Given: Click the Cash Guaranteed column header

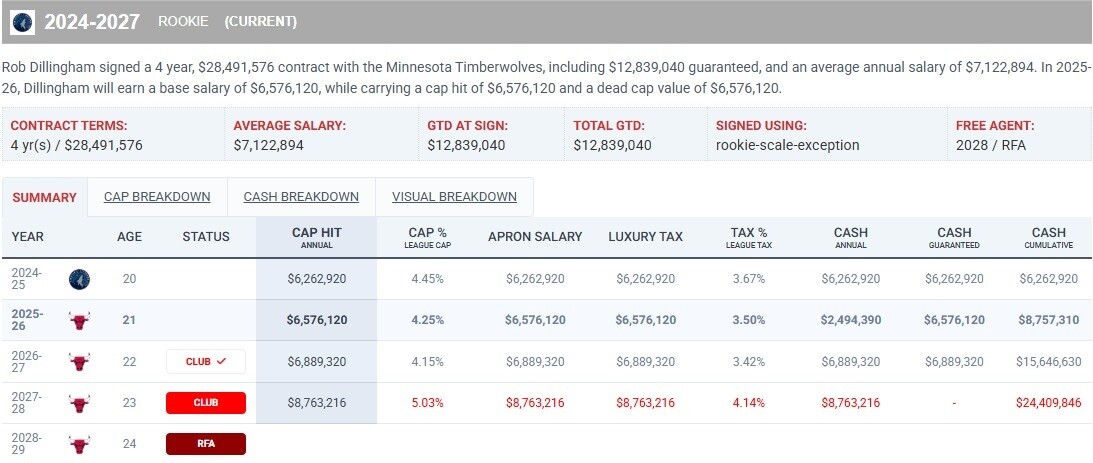Looking at the screenshot, I should [x=952, y=237].
